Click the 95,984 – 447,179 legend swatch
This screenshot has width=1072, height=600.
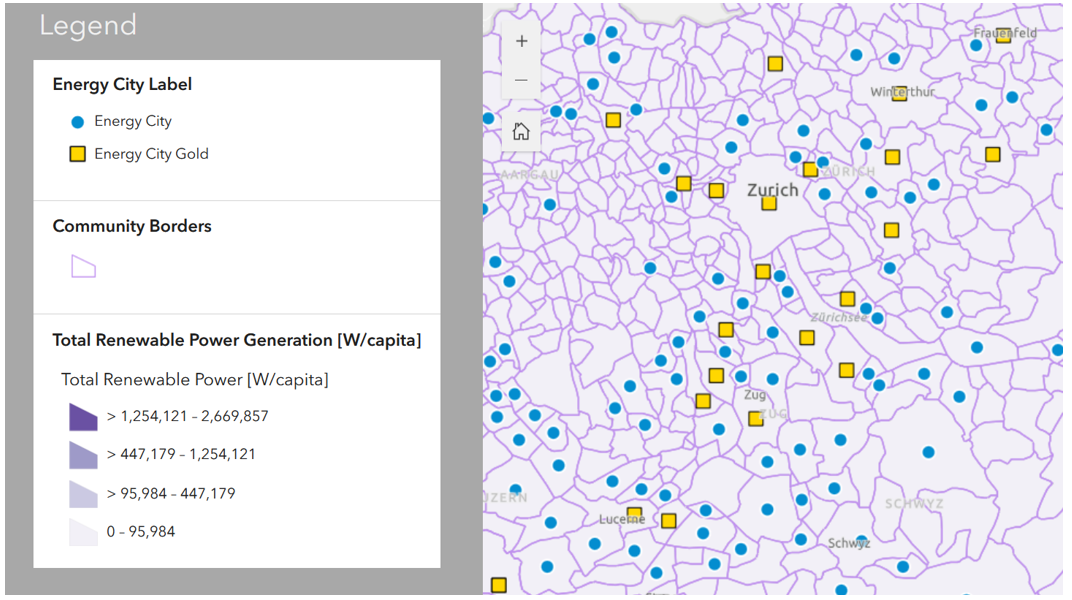(x=83, y=494)
